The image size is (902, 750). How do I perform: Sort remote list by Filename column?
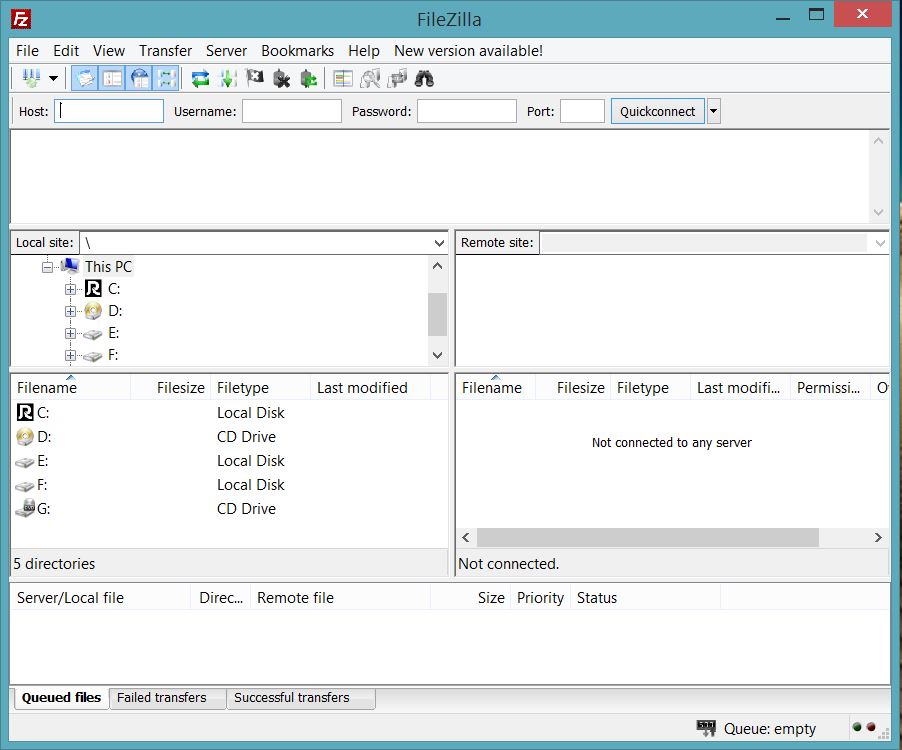point(496,388)
